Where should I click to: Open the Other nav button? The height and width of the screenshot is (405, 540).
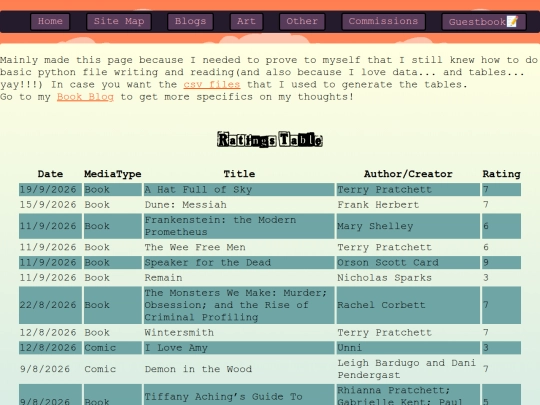pyautogui.click(x=302, y=21)
